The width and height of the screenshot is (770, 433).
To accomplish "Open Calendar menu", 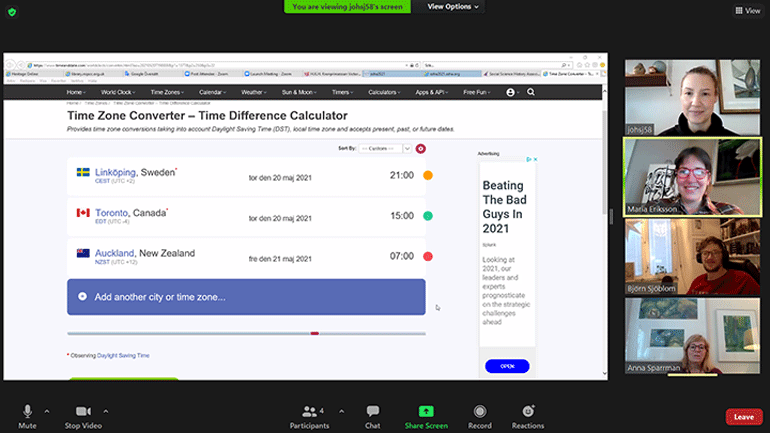I will click(212, 92).
